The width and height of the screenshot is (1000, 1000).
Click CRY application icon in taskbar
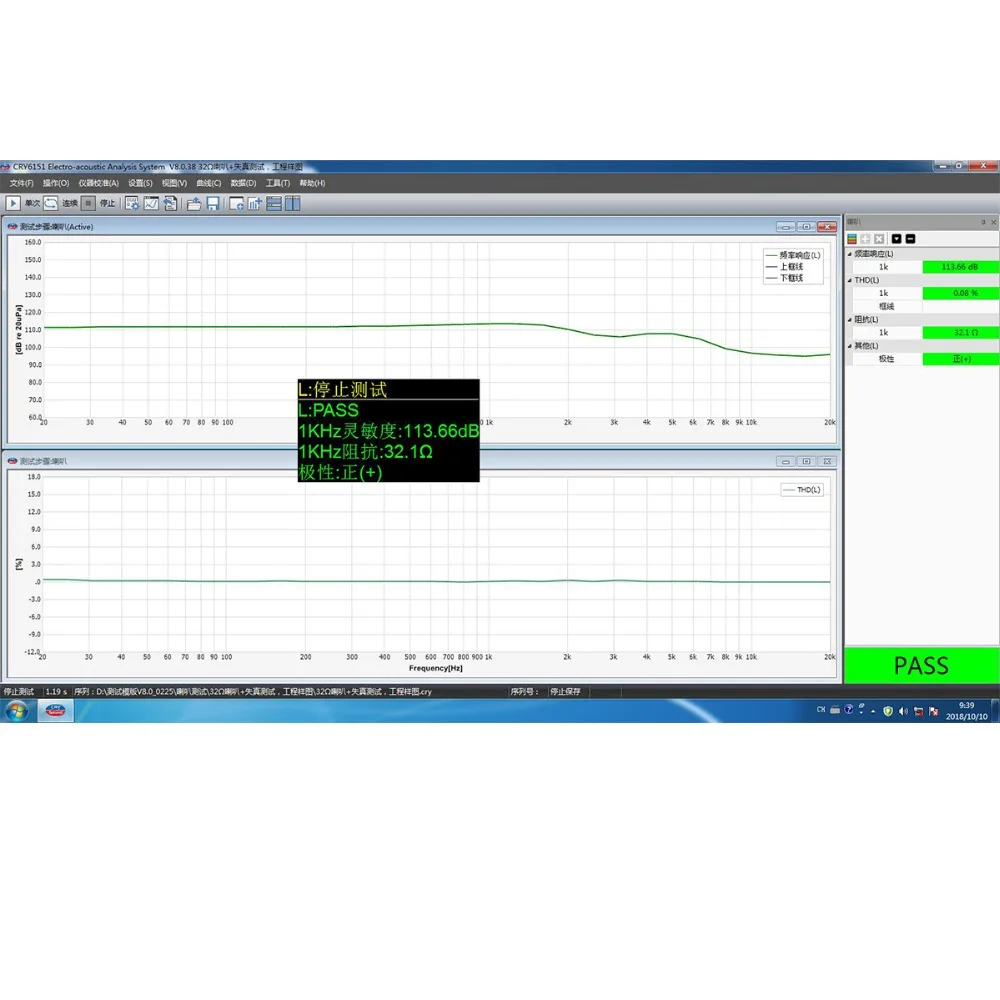(55, 710)
